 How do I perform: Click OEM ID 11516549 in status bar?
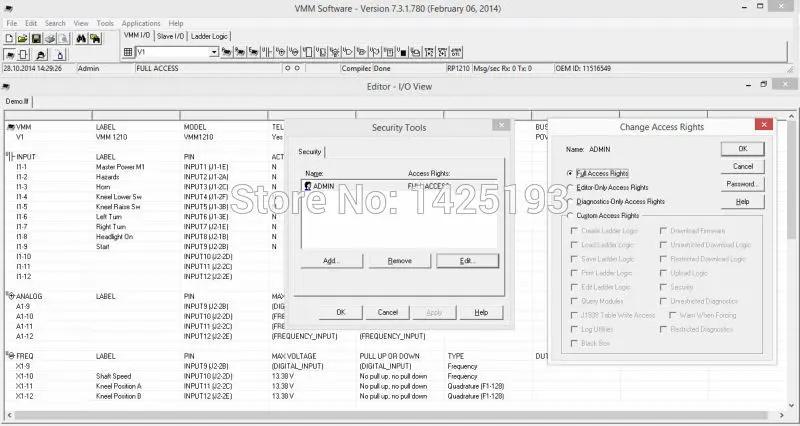(x=583, y=68)
